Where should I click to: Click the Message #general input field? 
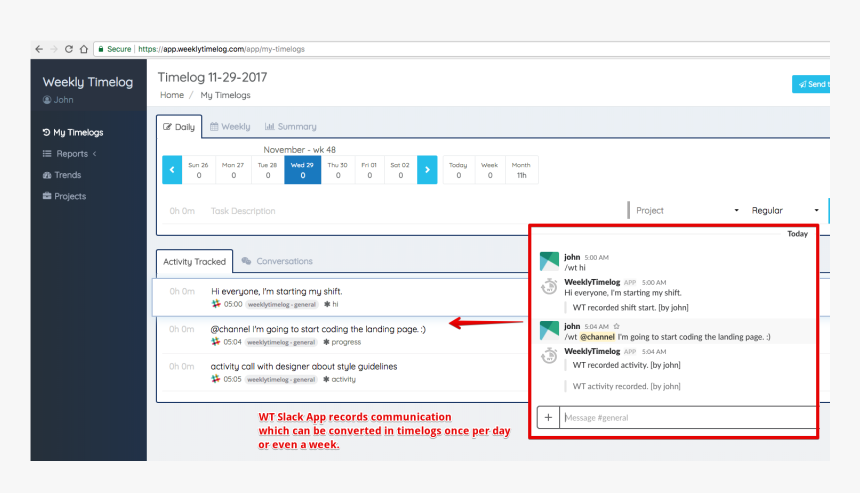click(688, 417)
